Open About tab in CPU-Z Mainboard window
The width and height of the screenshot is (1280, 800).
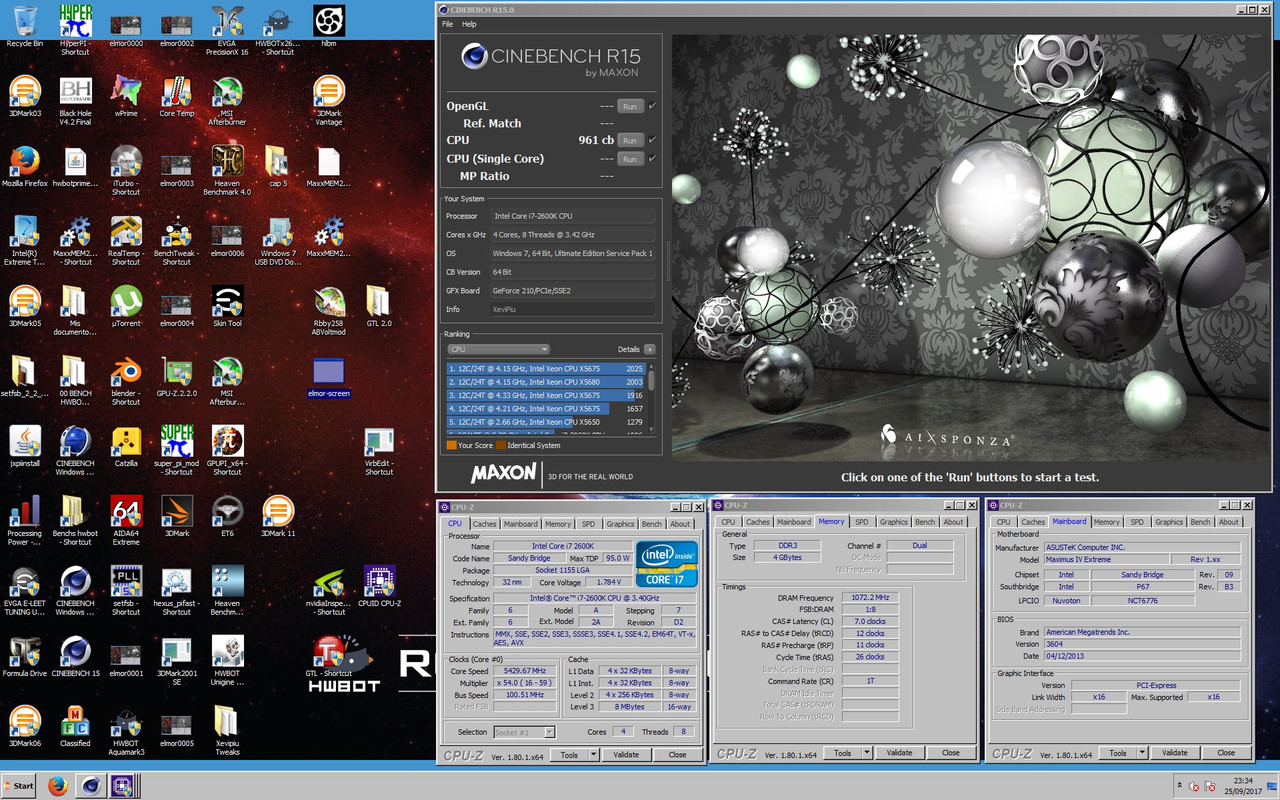[x=1228, y=522]
